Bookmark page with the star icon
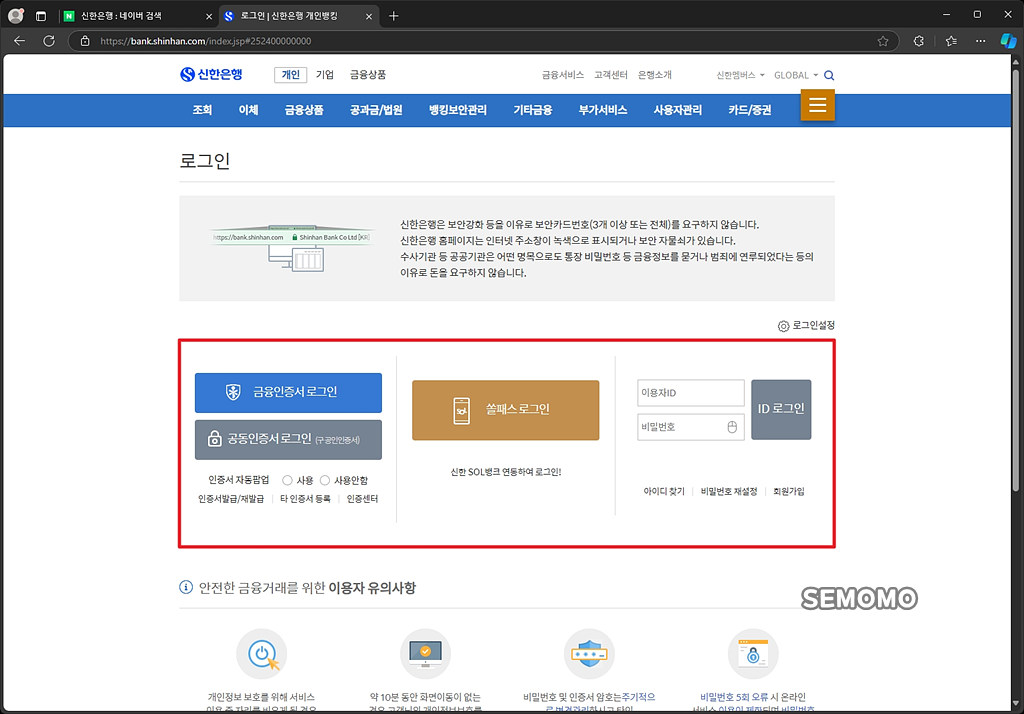 click(x=883, y=41)
